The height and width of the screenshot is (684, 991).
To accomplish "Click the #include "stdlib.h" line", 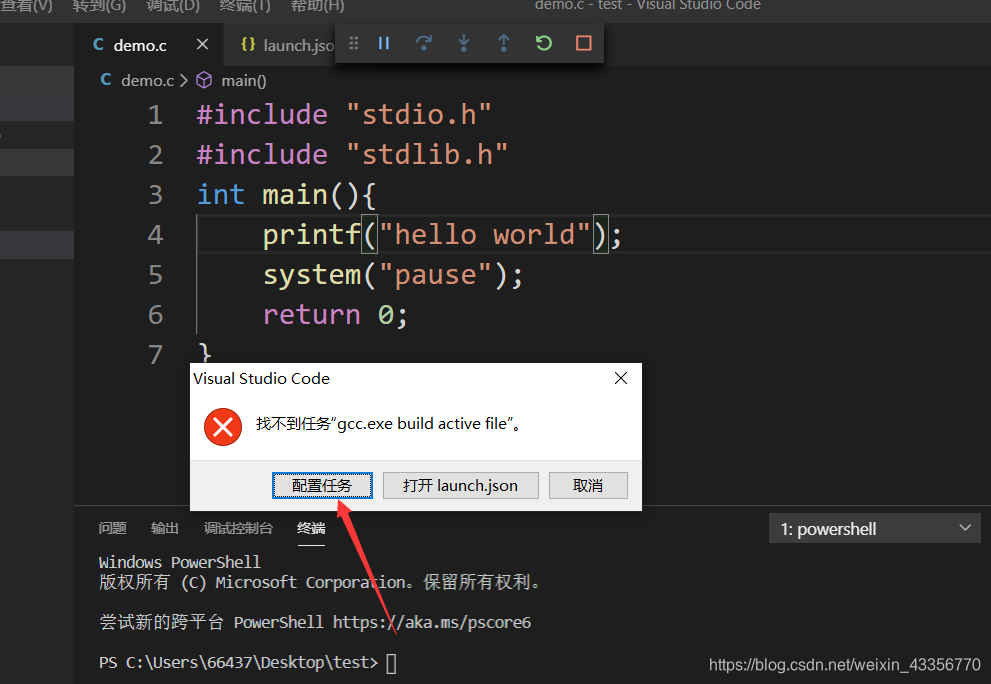I will 352,155.
